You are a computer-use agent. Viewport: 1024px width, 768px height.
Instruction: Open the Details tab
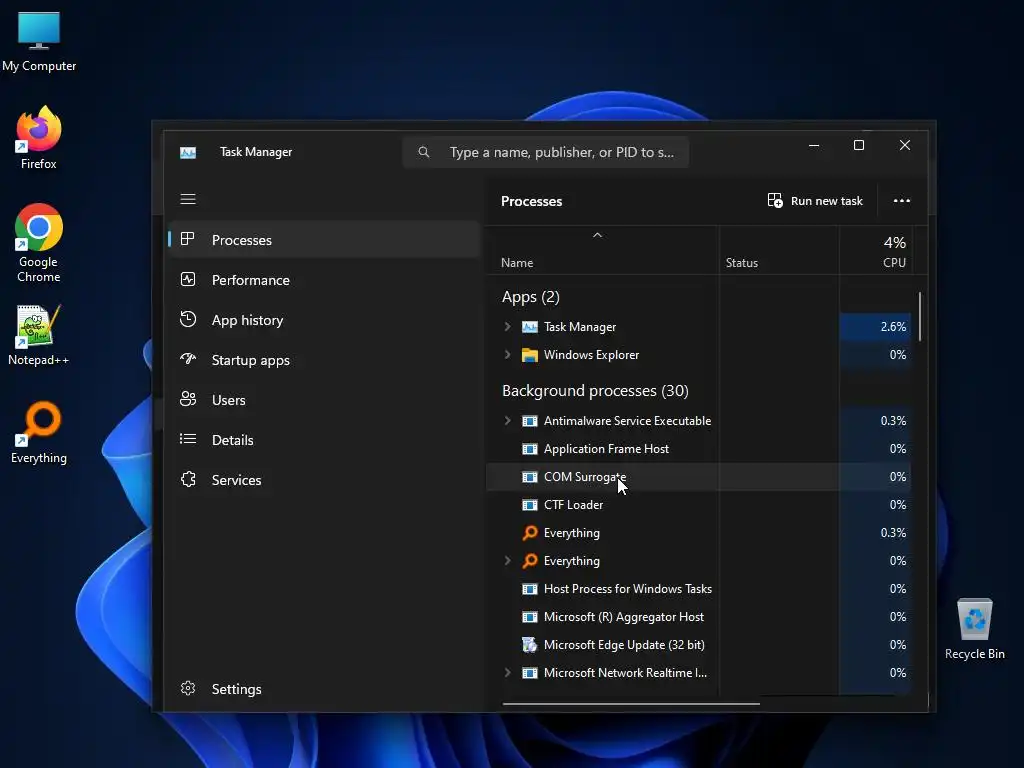pos(325,440)
